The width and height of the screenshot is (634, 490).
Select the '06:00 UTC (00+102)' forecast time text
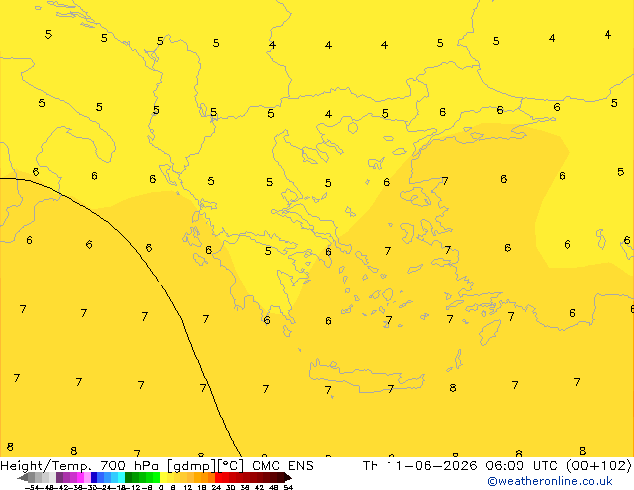(x=558, y=465)
